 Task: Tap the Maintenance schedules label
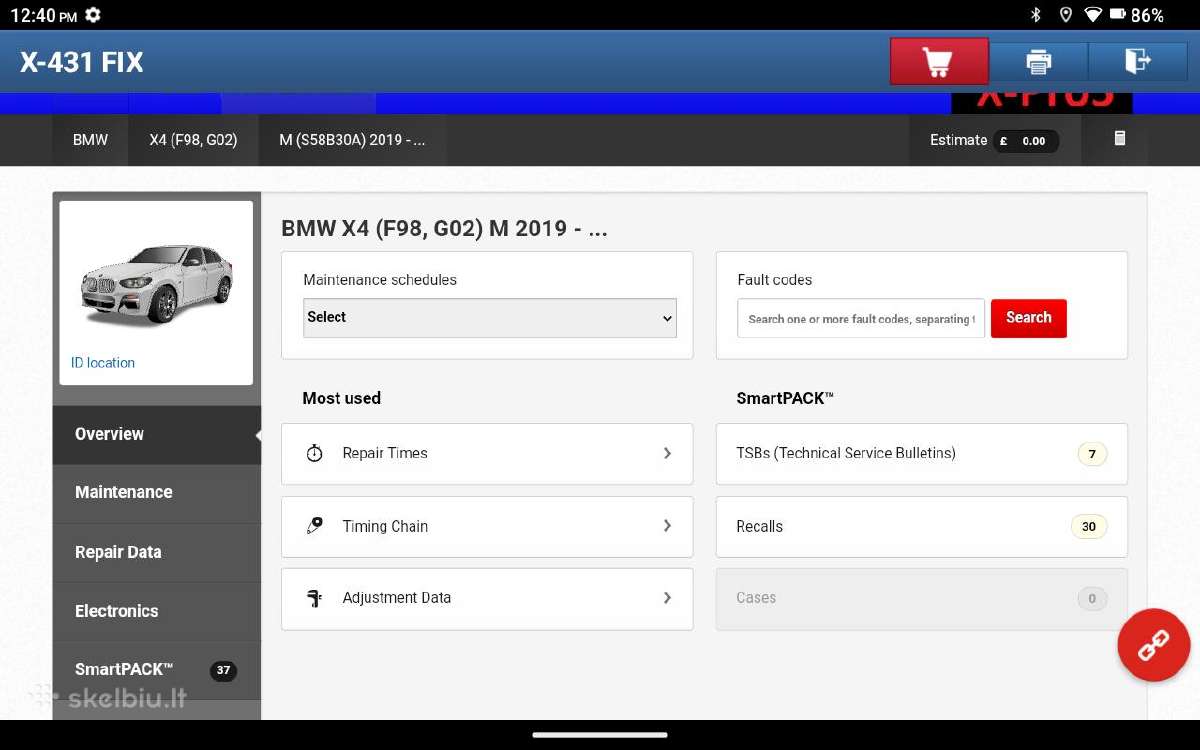coord(380,280)
